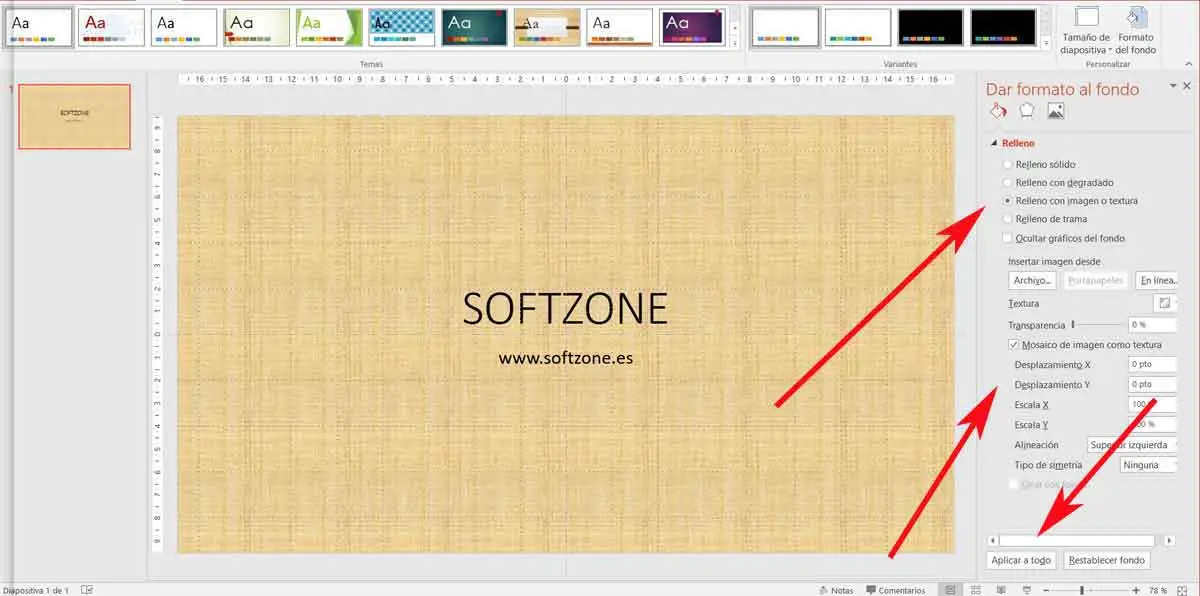Click the Escala X value field
This screenshot has width=1200, height=596.
(x=1152, y=405)
